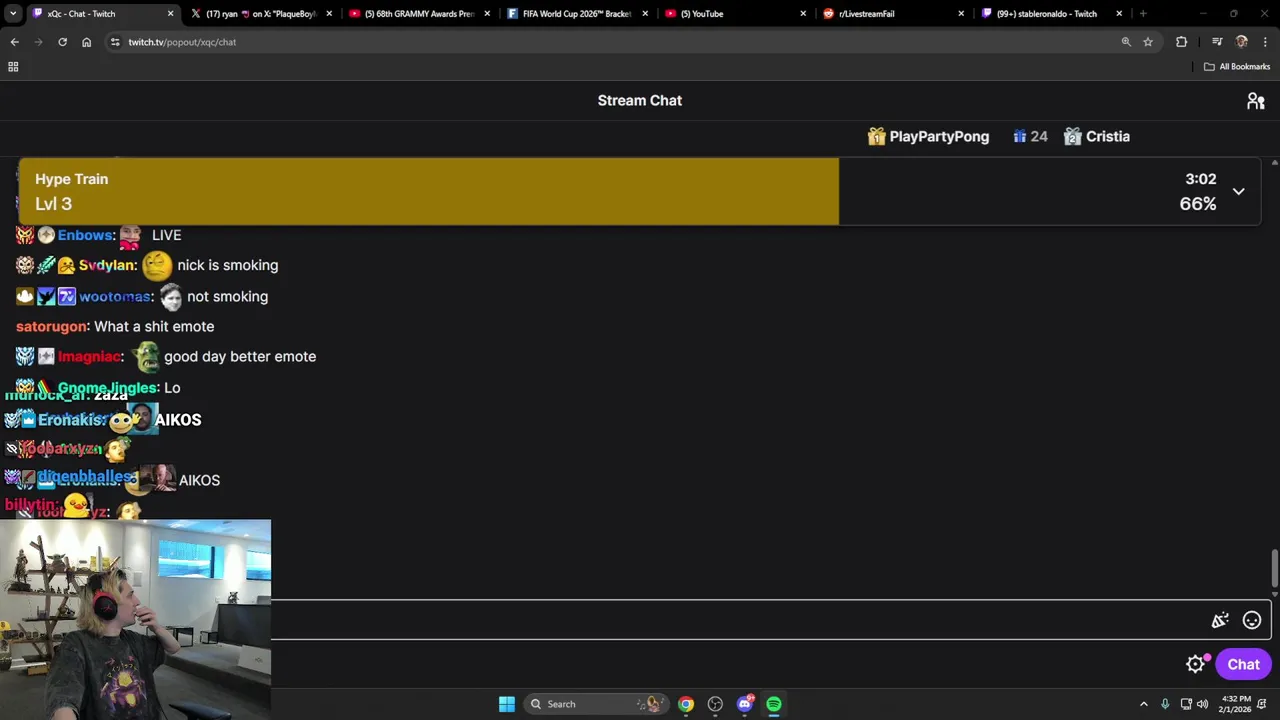Open chat settings gear icon
The height and width of the screenshot is (720, 1280).
[x=1196, y=664]
